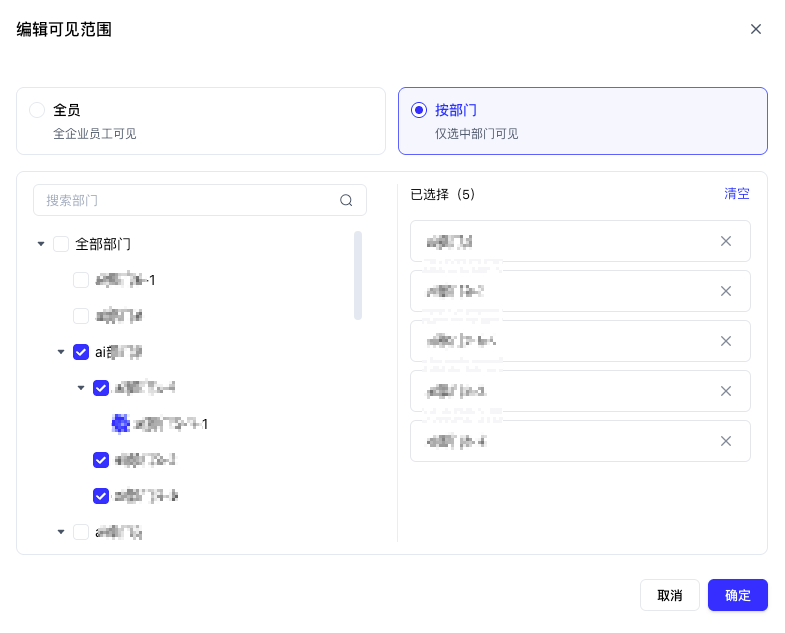Viewport: 785px width, 633px height.
Task: Remove the fifth selected department
Action: pos(726,441)
